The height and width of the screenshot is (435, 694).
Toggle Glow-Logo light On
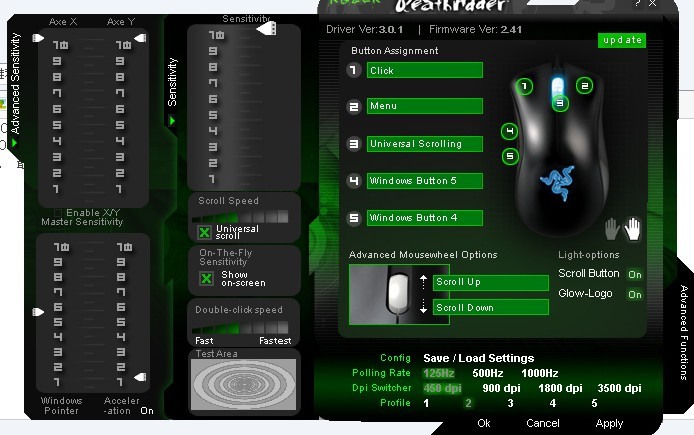tap(635, 295)
